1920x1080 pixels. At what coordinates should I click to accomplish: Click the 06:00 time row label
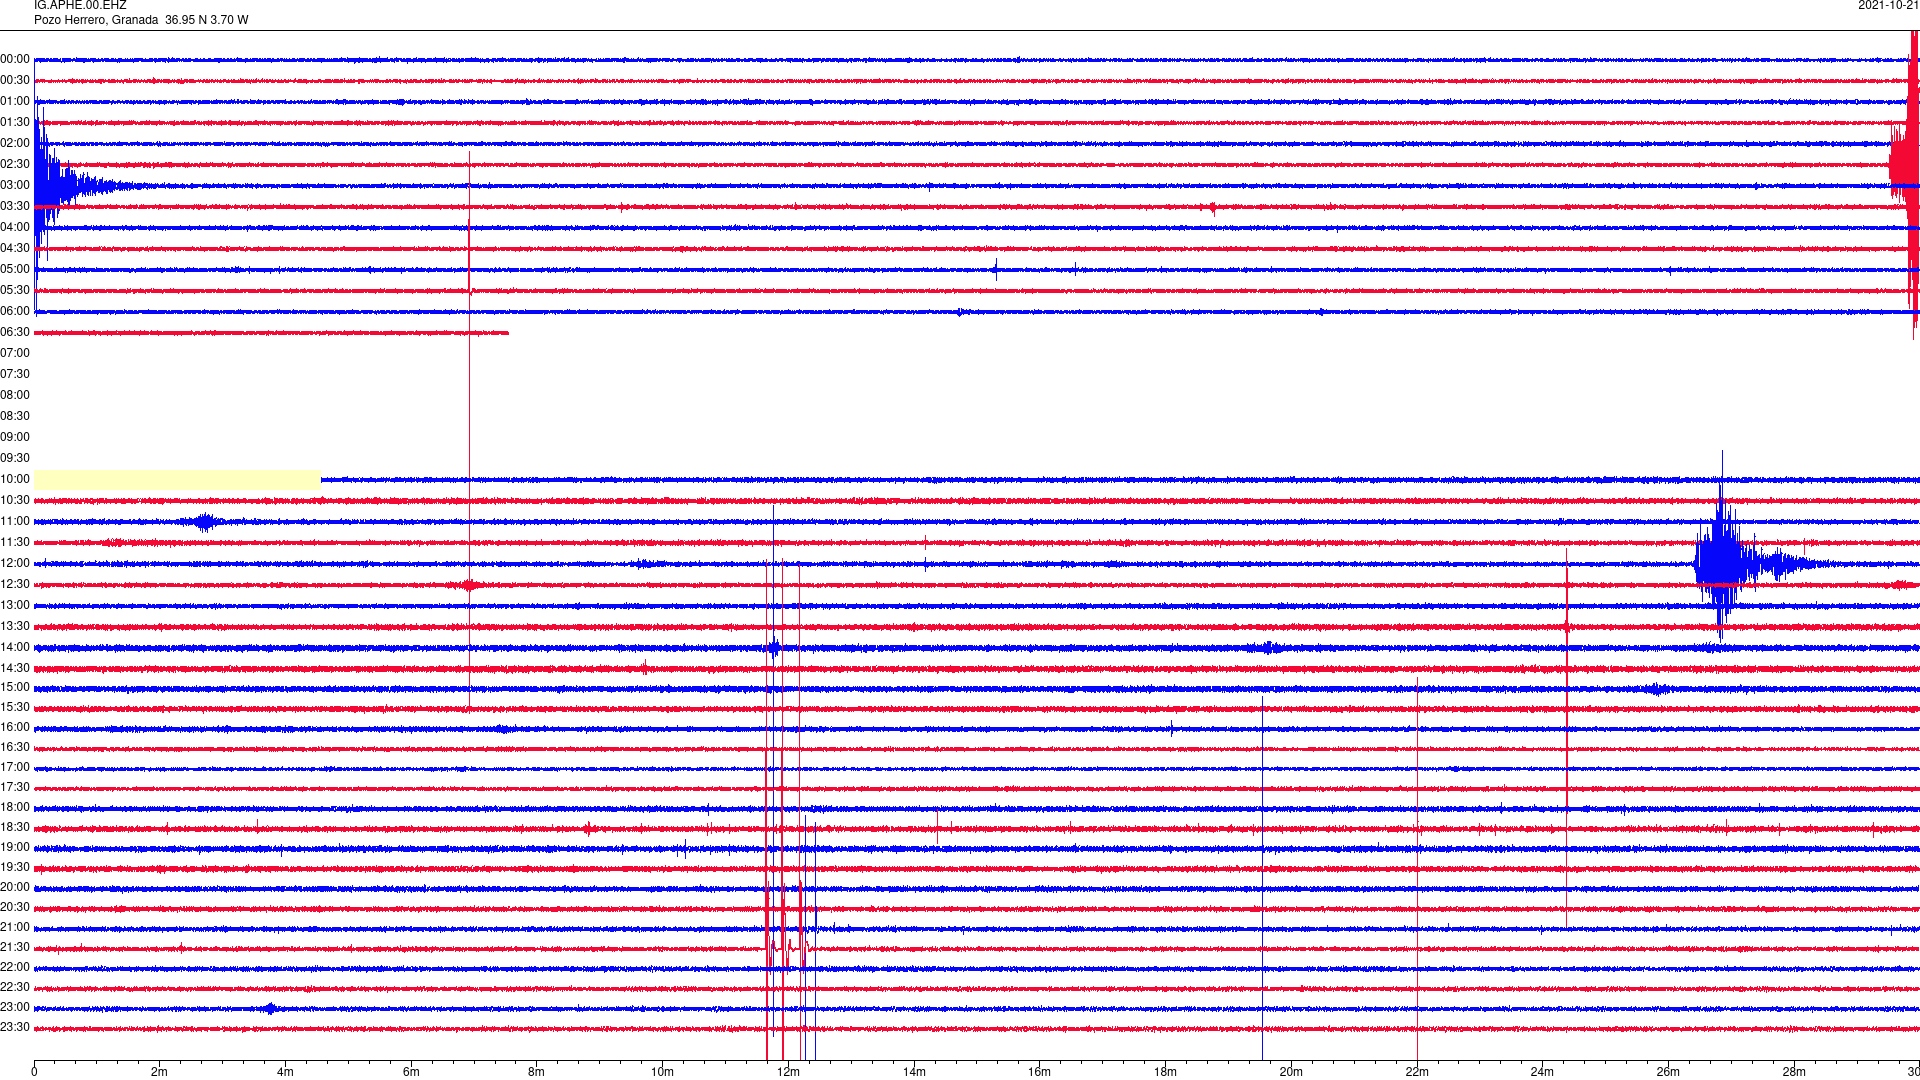pyautogui.click(x=15, y=311)
